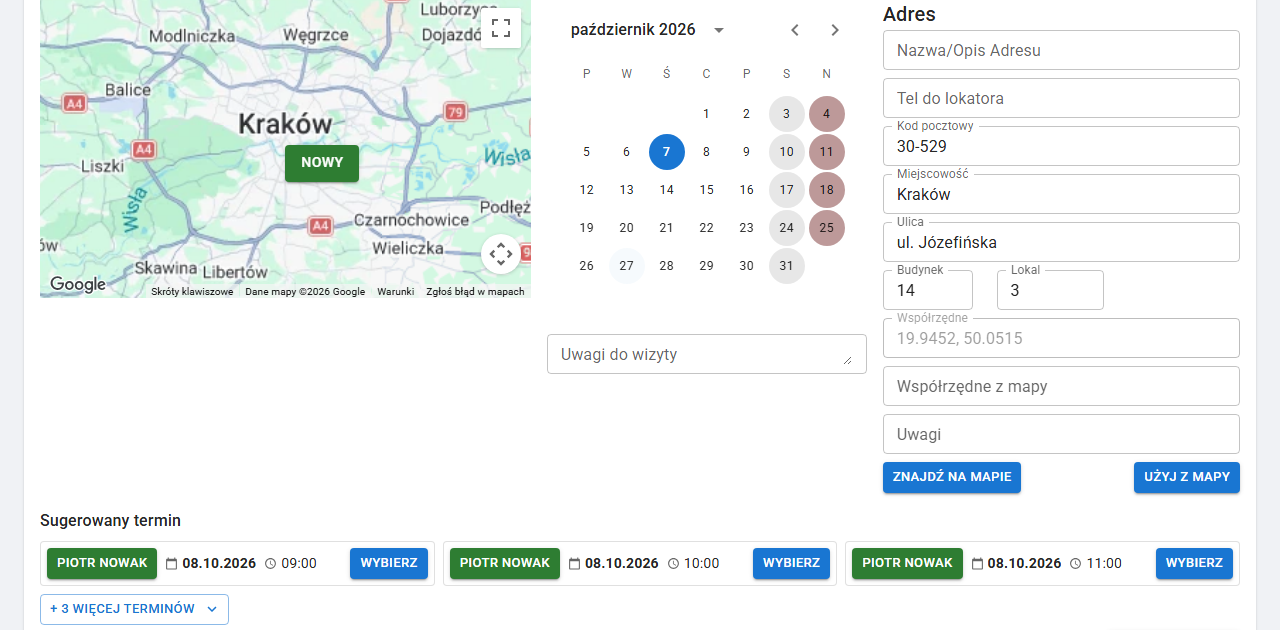Select Sunday October 11
The image size is (1280, 630).
click(827, 152)
